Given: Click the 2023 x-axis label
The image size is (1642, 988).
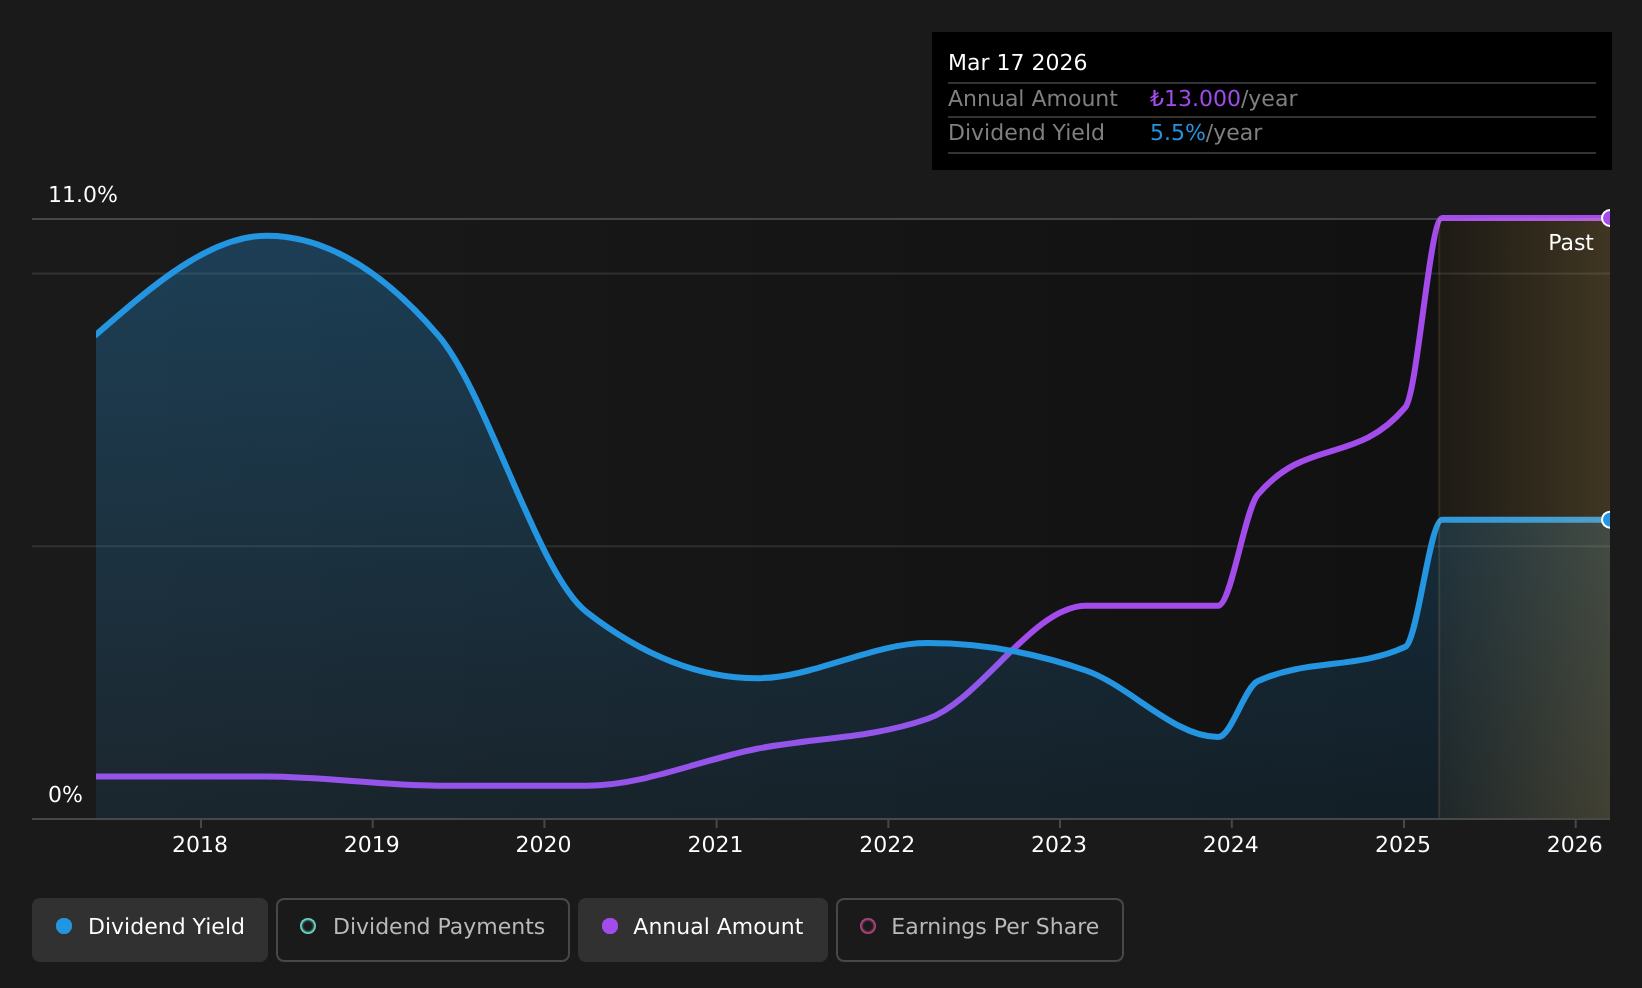Looking at the screenshot, I should (1059, 845).
